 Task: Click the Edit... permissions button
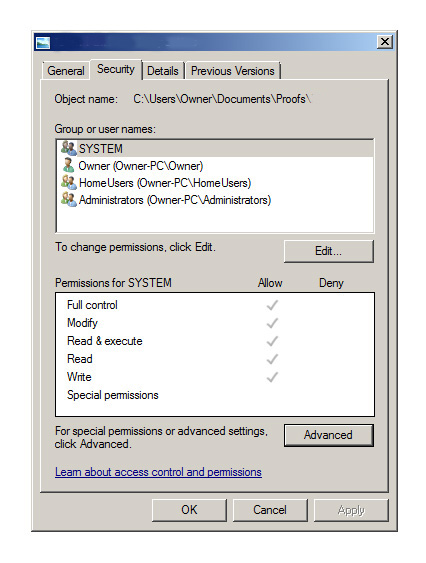coord(329,251)
